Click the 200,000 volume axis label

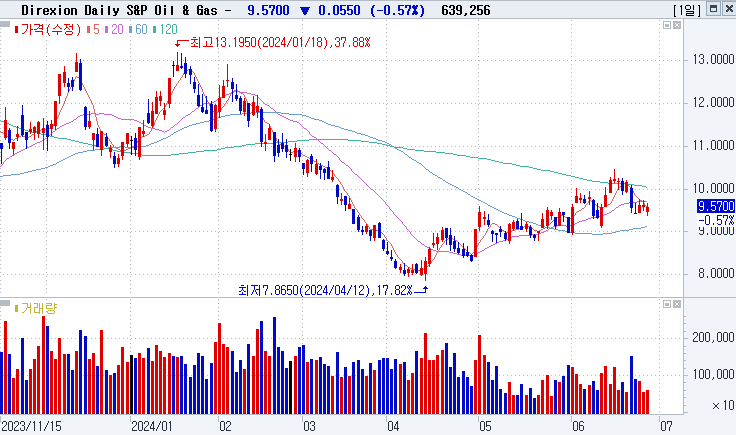pyautogui.click(x=713, y=337)
